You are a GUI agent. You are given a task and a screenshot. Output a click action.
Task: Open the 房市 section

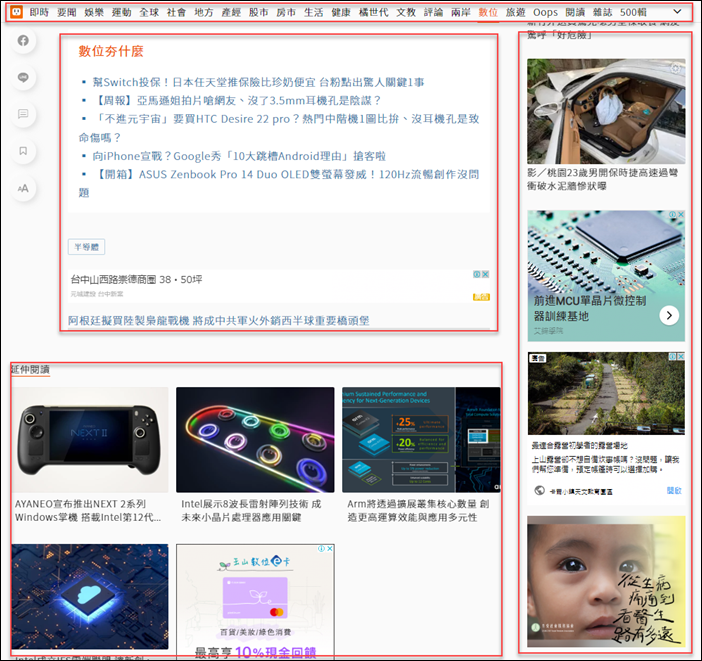(286, 12)
